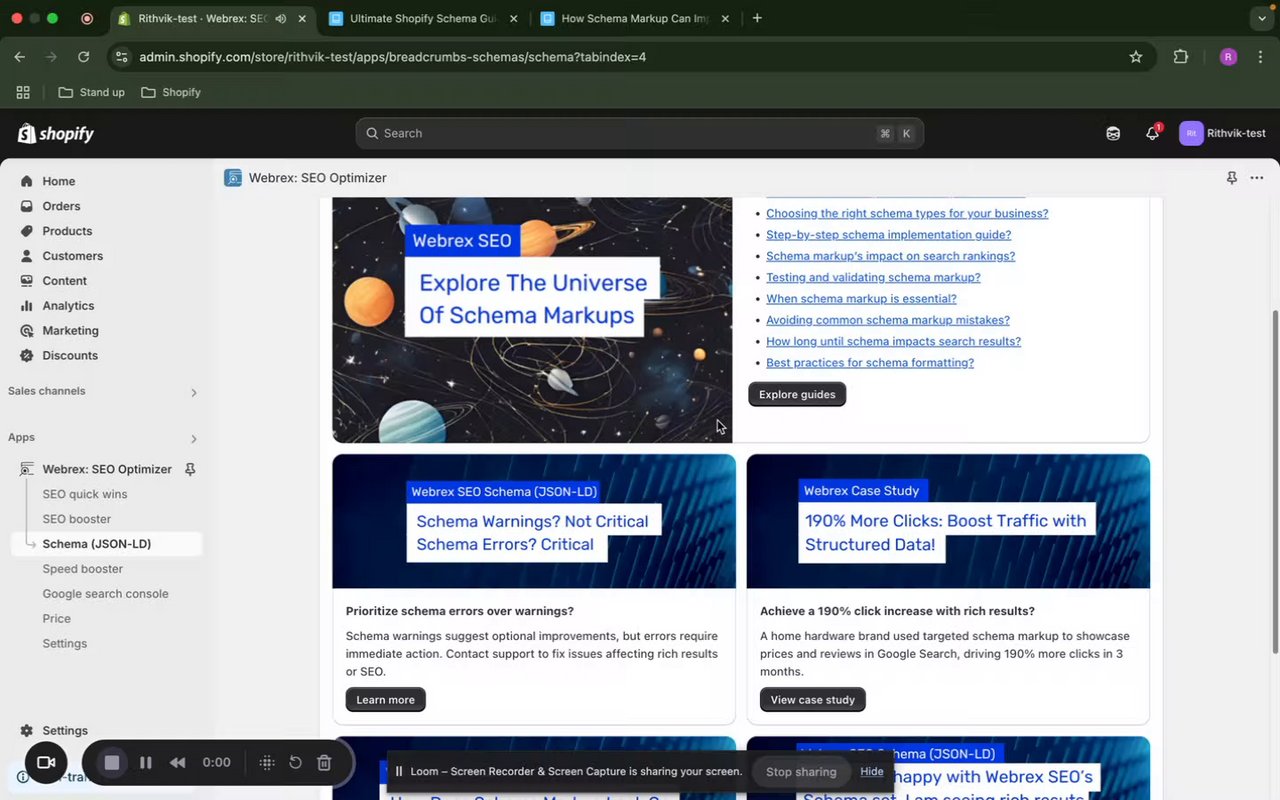Open the Chrome profile avatar
The width and height of the screenshot is (1280, 800).
[1229, 57]
